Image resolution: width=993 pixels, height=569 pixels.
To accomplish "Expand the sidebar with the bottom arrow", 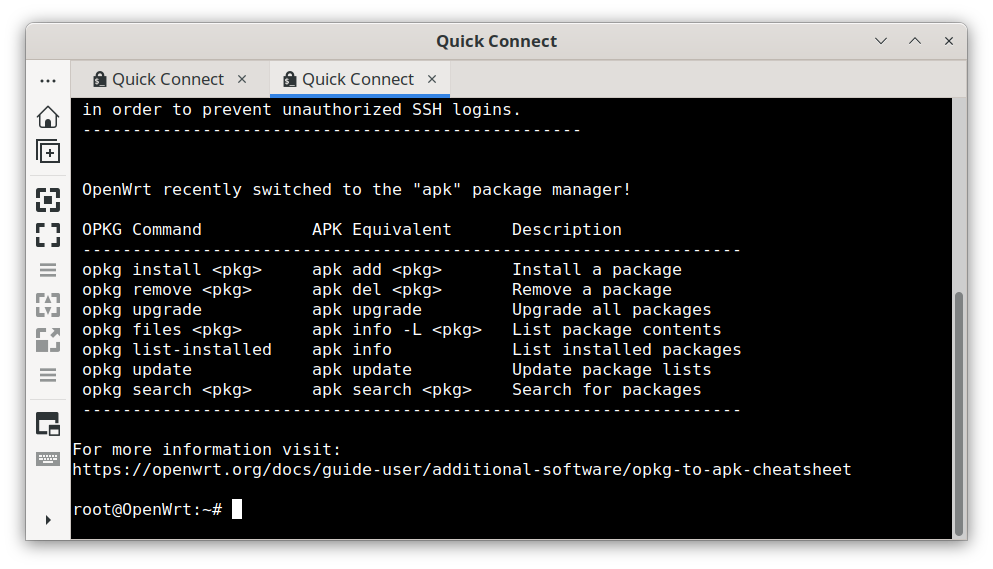I will (48, 520).
